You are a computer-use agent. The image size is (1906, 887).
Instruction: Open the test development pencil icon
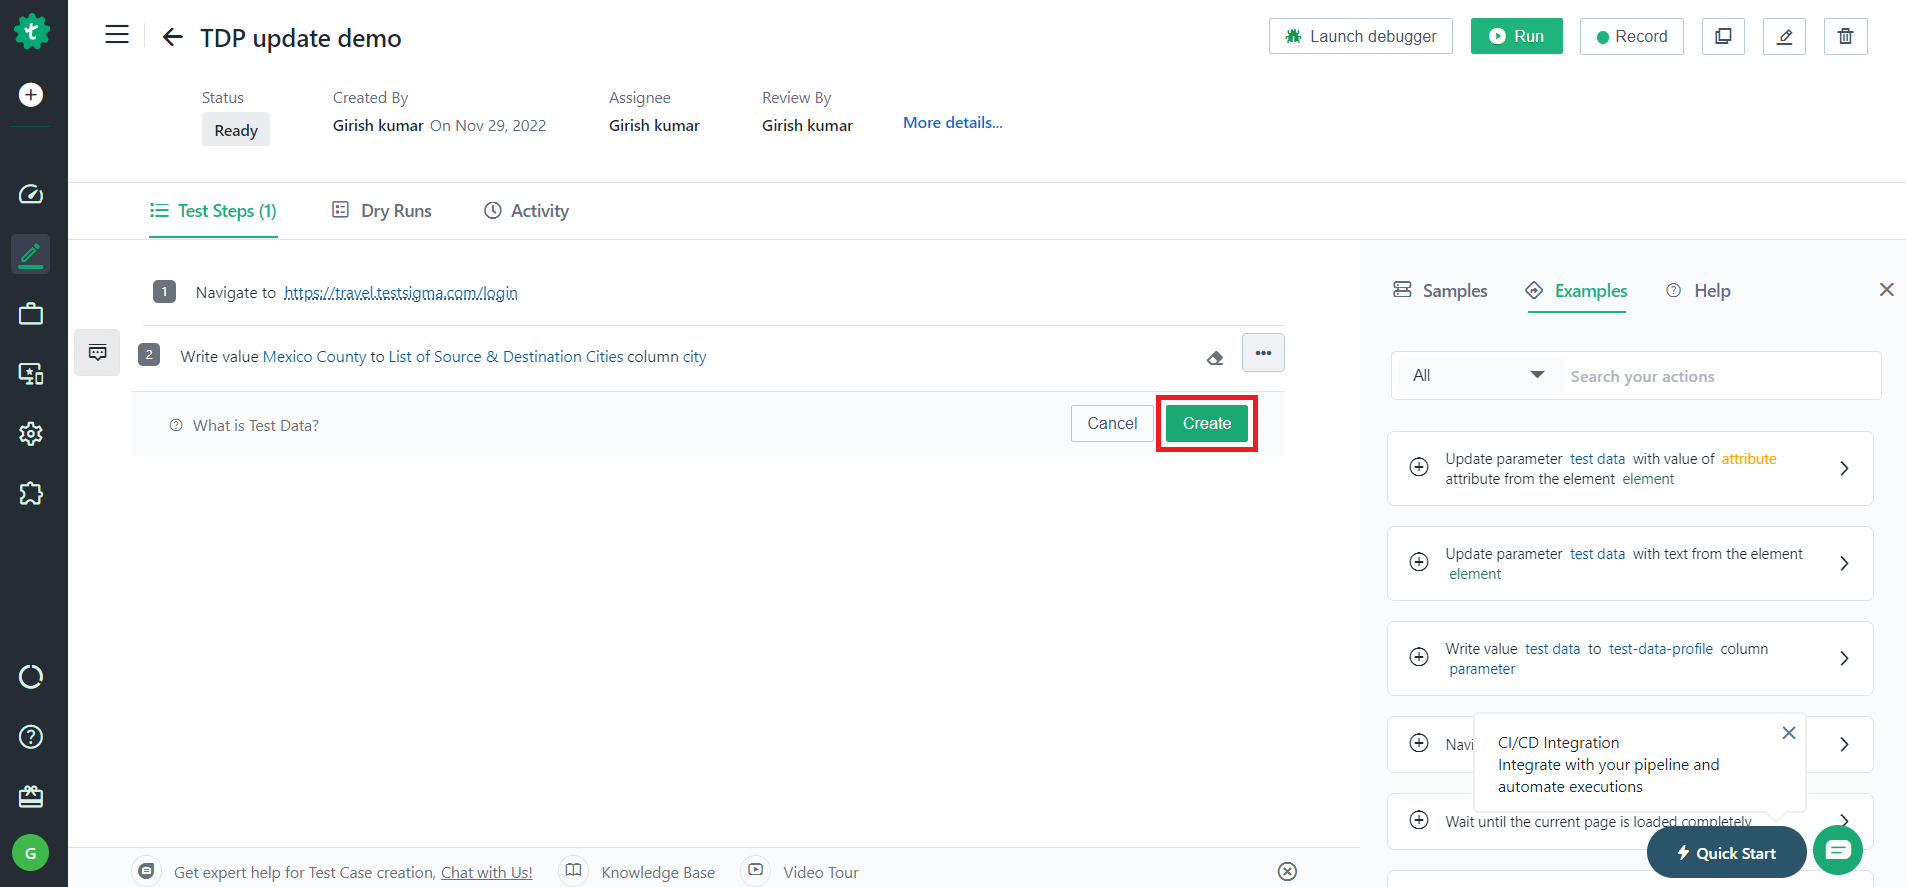tap(31, 254)
